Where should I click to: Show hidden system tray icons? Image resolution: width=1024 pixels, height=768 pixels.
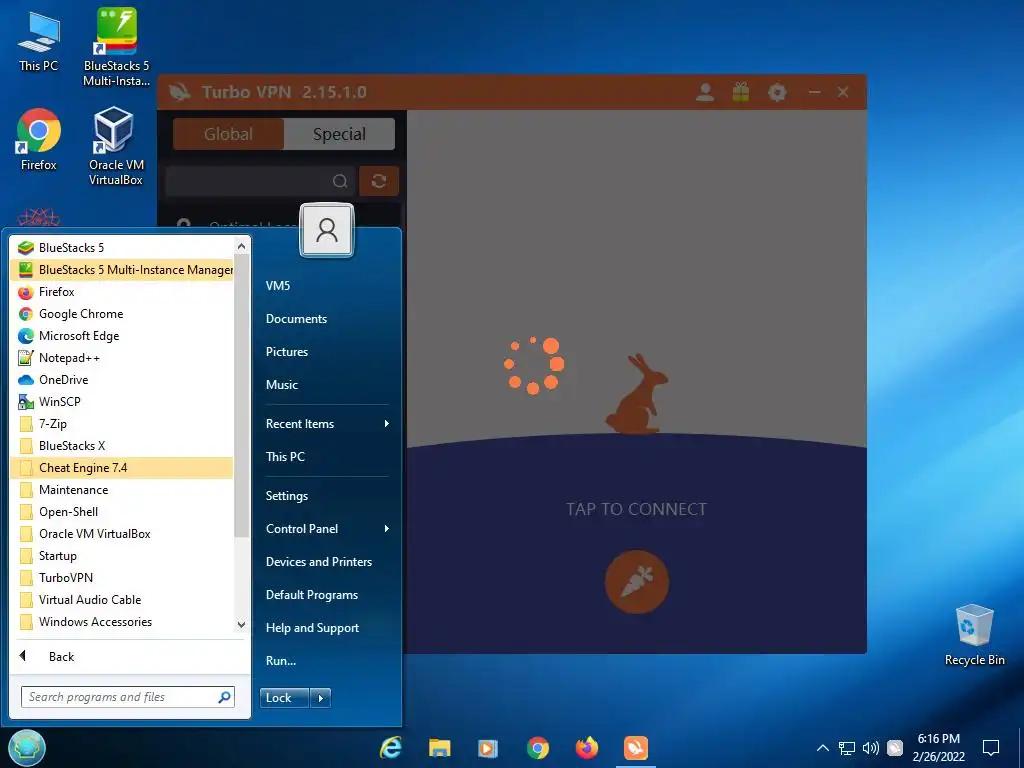pyautogui.click(x=823, y=748)
